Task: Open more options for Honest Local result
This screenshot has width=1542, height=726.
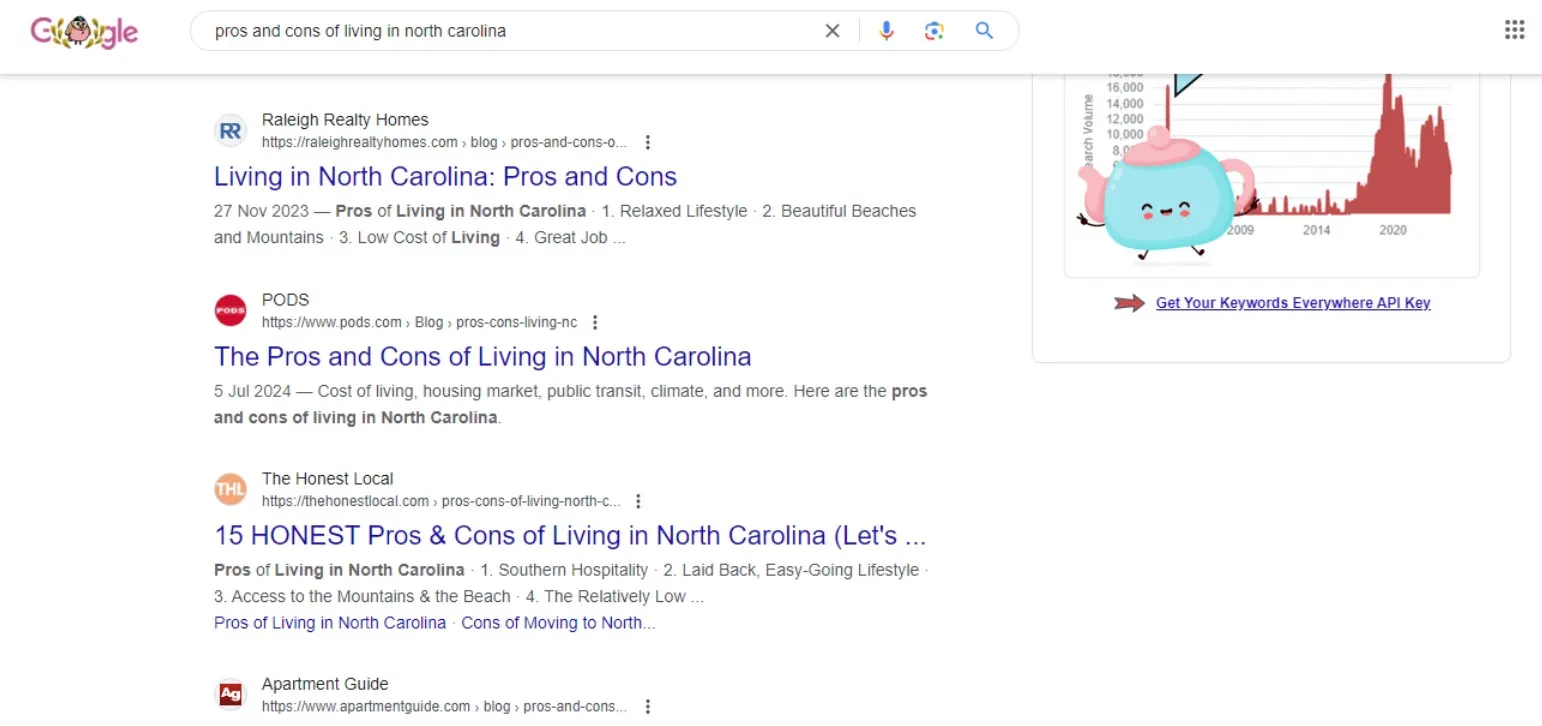Action: point(638,501)
